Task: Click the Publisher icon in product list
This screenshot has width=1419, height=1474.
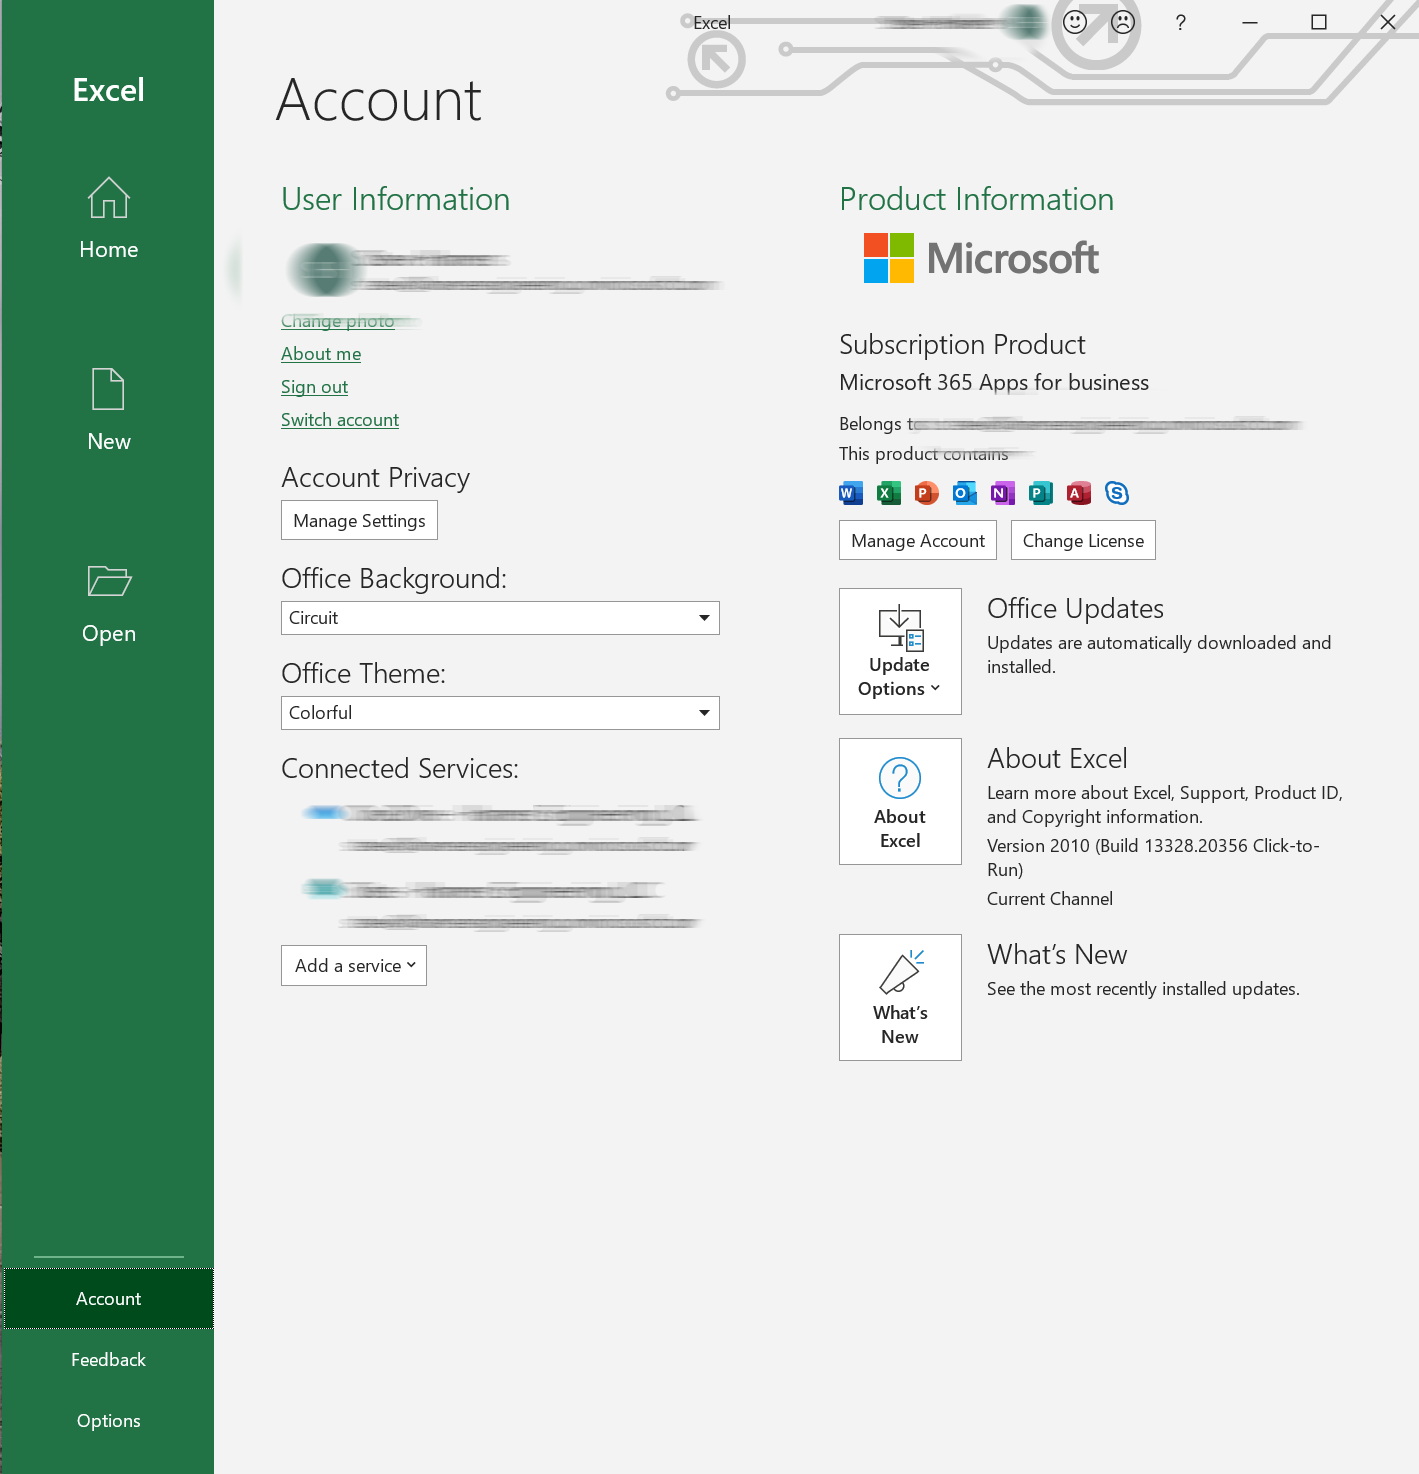Action: point(1040,492)
